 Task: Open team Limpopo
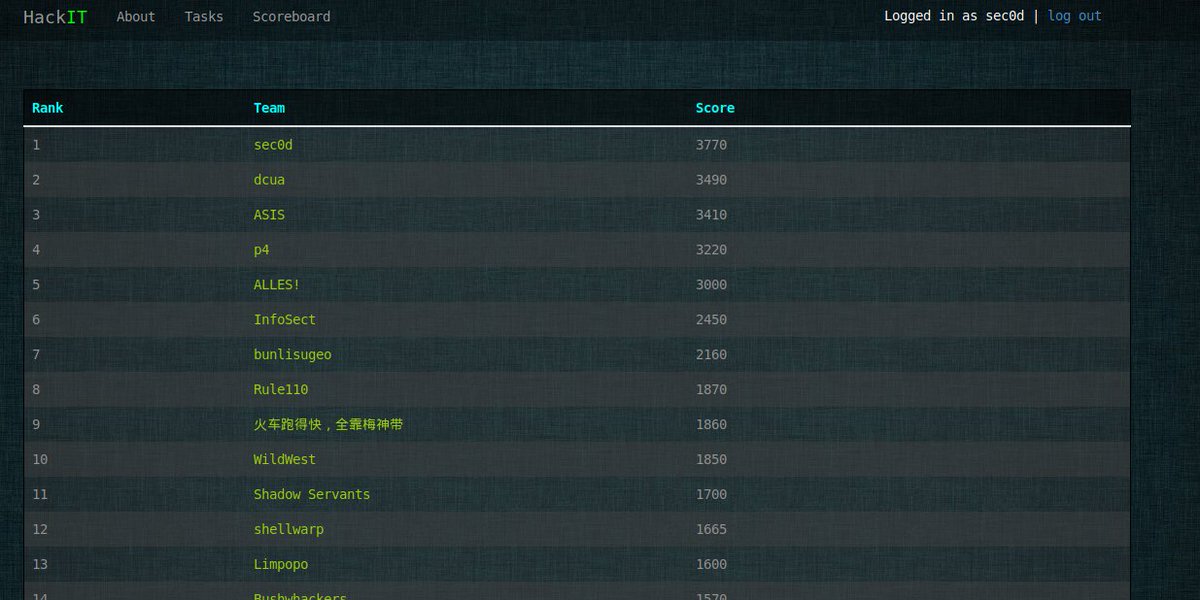tap(281, 565)
